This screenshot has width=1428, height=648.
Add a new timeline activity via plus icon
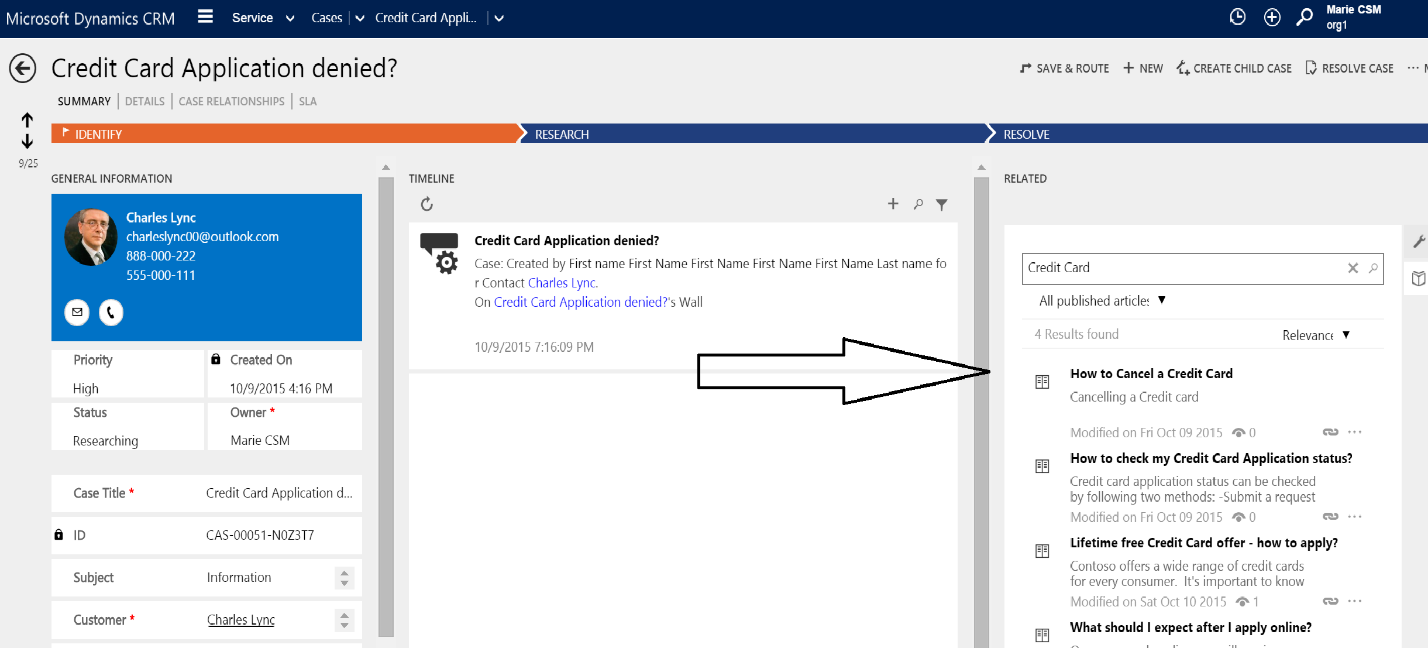[x=893, y=203]
